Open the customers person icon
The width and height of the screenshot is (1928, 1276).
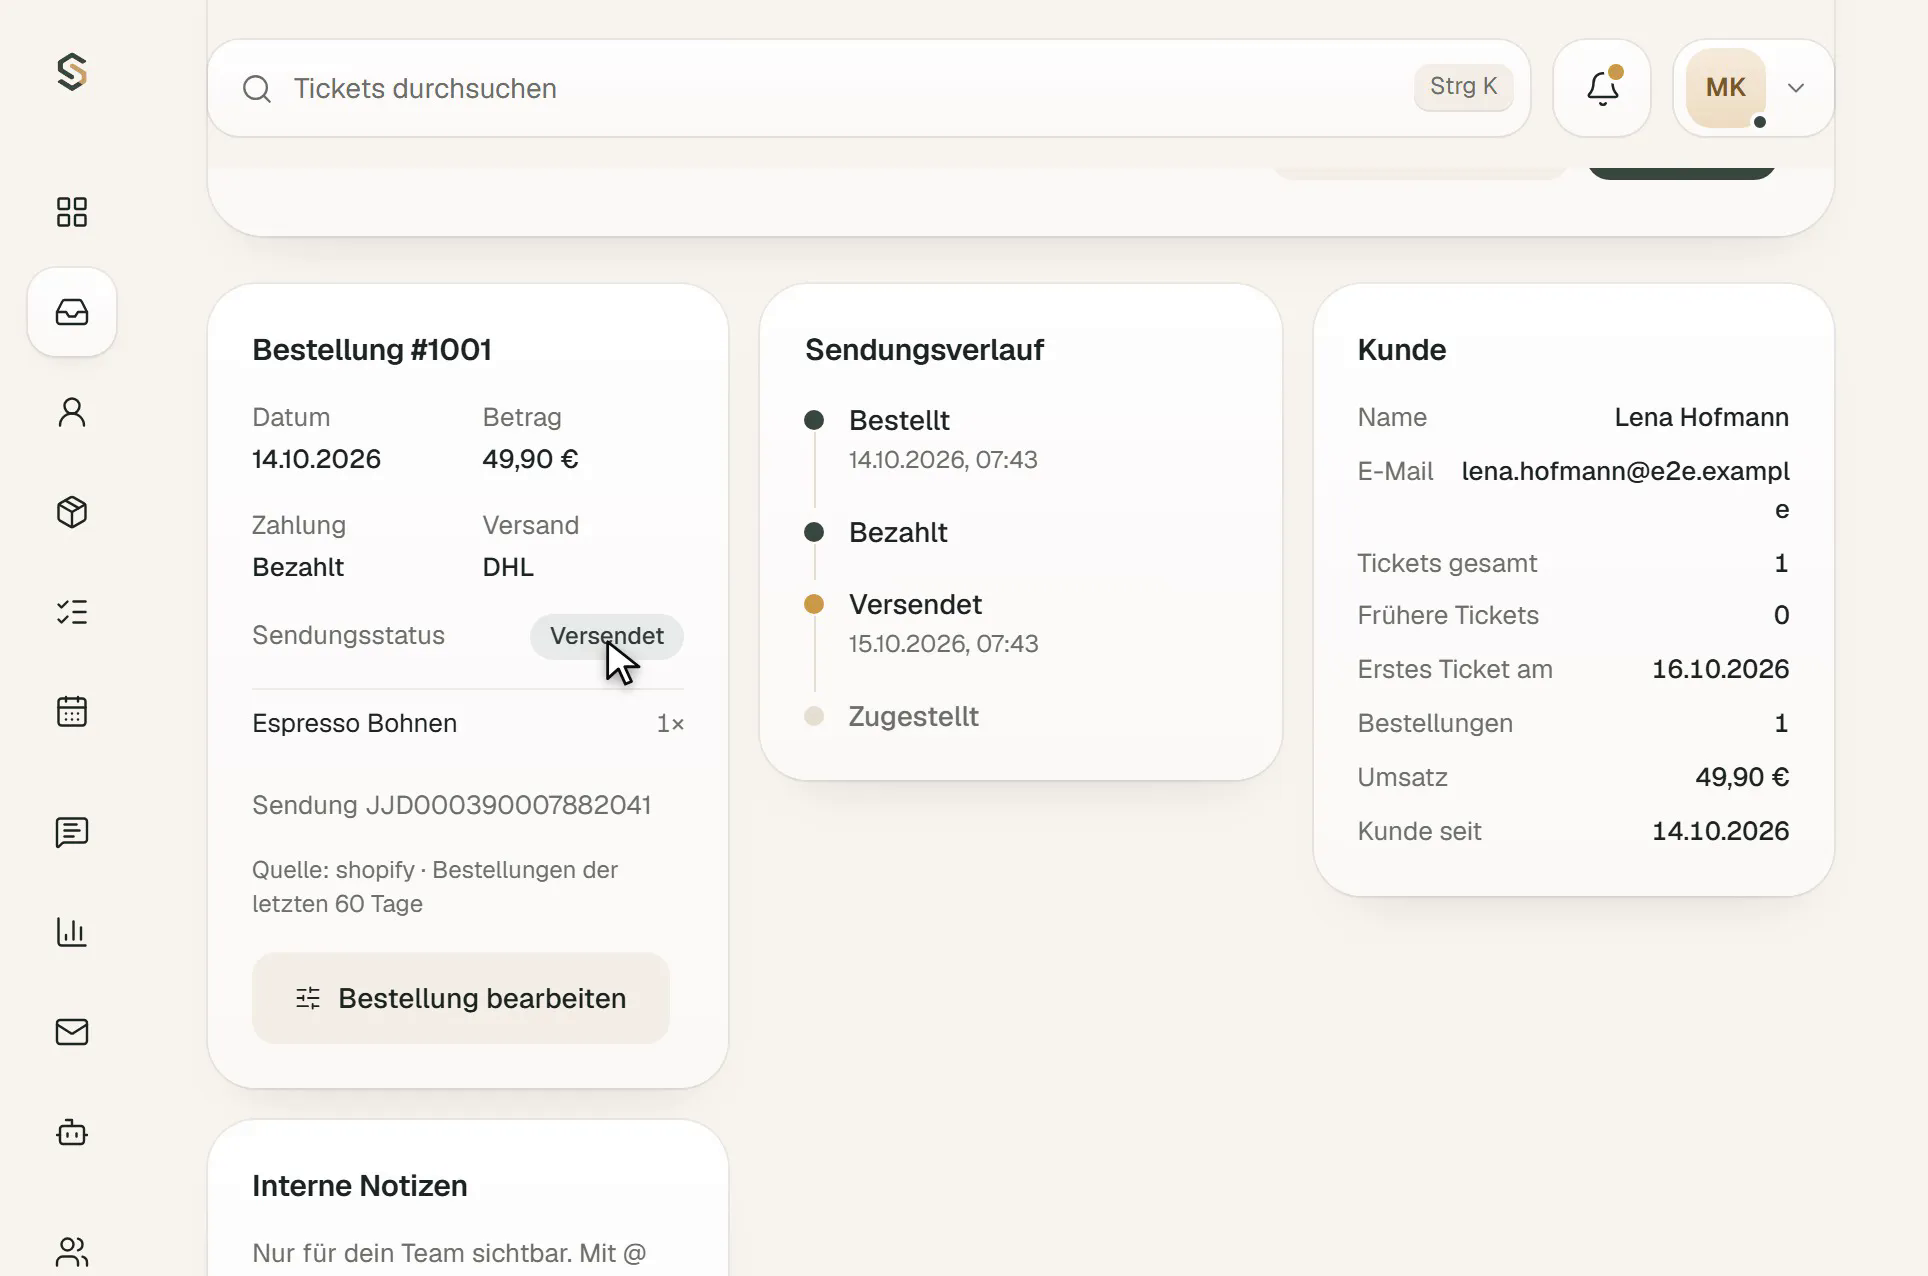click(72, 412)
